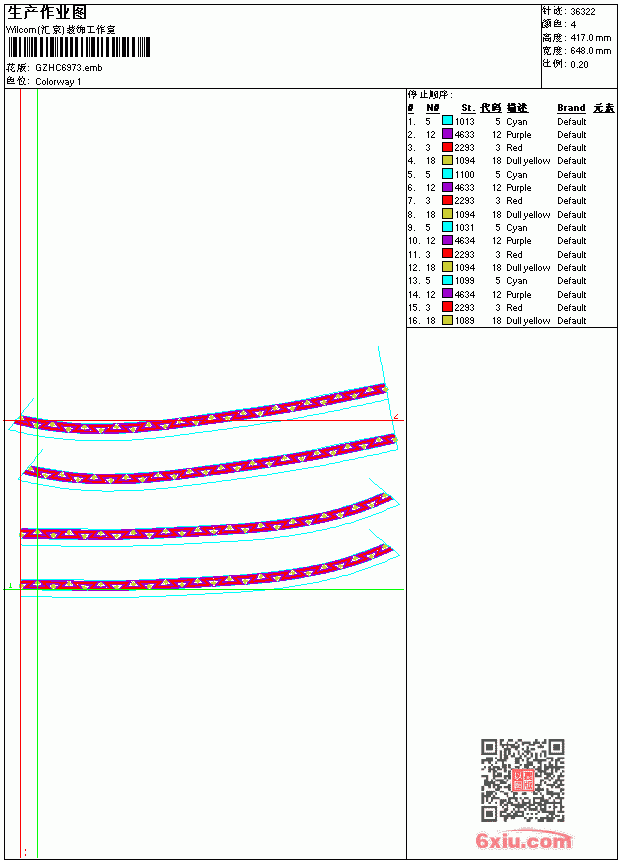
Task: Click the GZHC6973.emb file name
Action: (x=69, y=68)
